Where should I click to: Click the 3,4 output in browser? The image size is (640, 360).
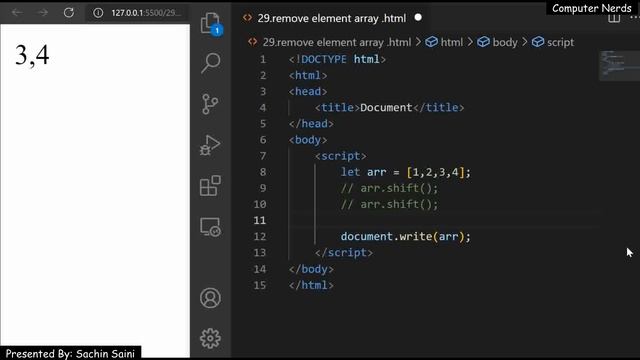click(32, 55)
